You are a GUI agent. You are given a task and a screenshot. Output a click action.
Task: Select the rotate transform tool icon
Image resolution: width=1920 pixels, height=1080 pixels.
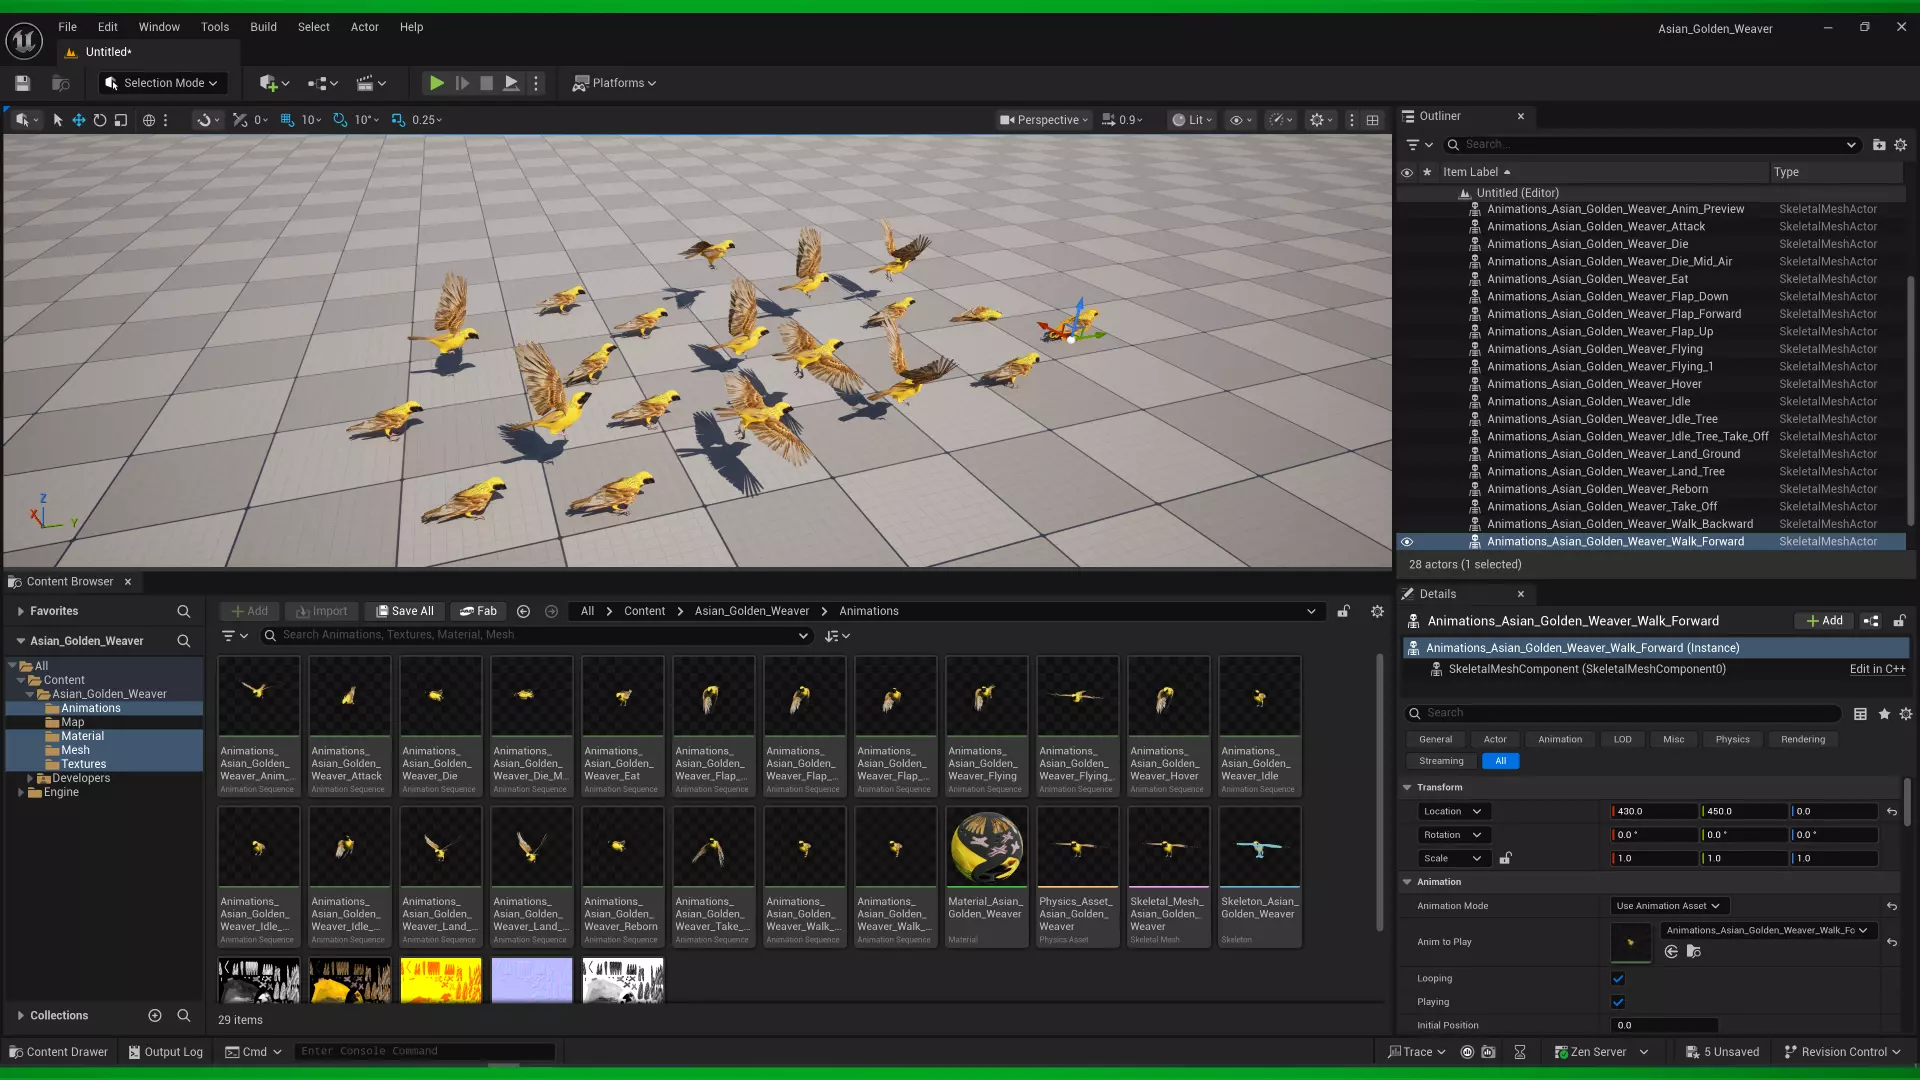(x=100, y=120)
